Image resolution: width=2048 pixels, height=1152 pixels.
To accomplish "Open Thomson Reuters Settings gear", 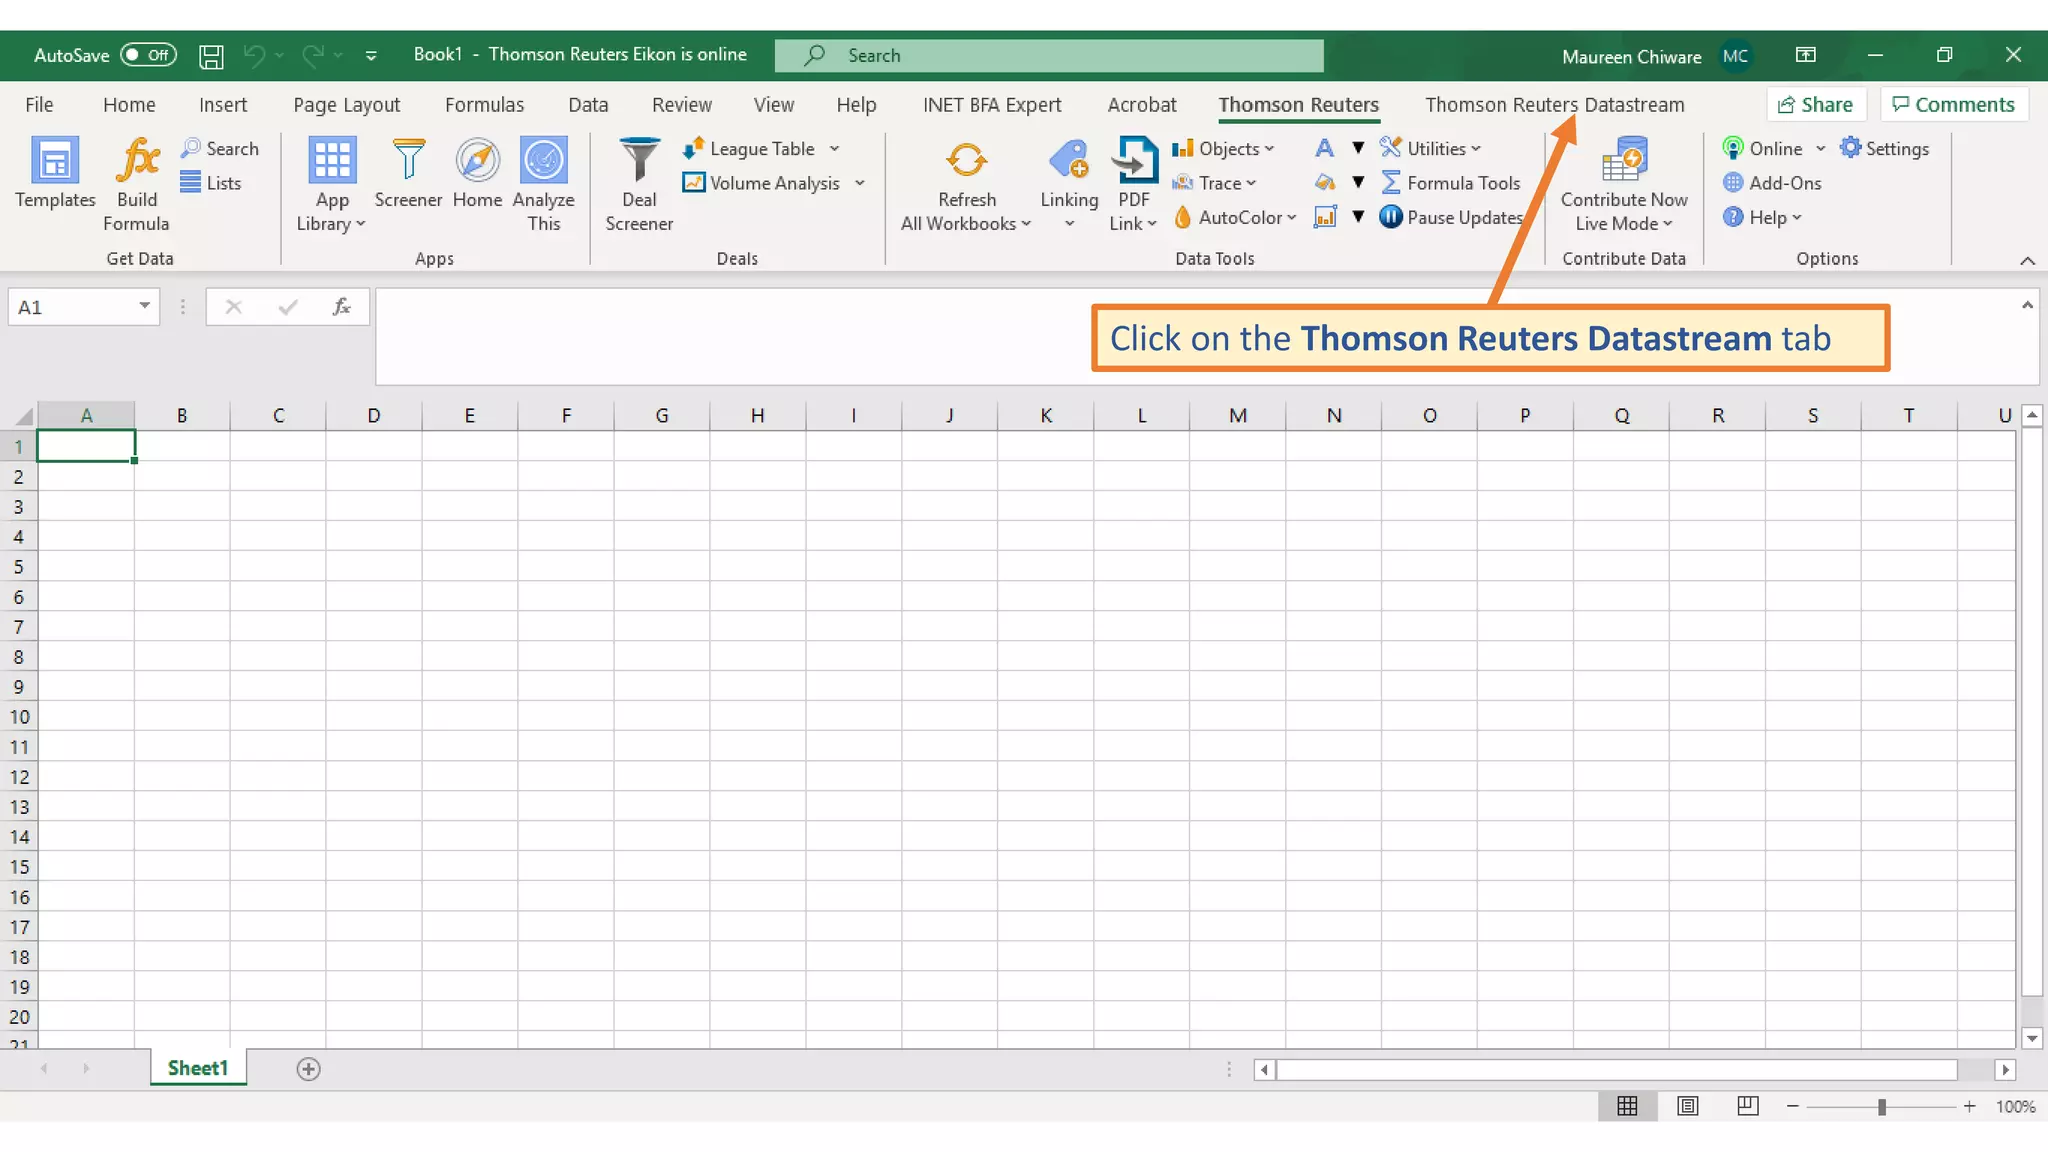I will [x=1883, y=148].
